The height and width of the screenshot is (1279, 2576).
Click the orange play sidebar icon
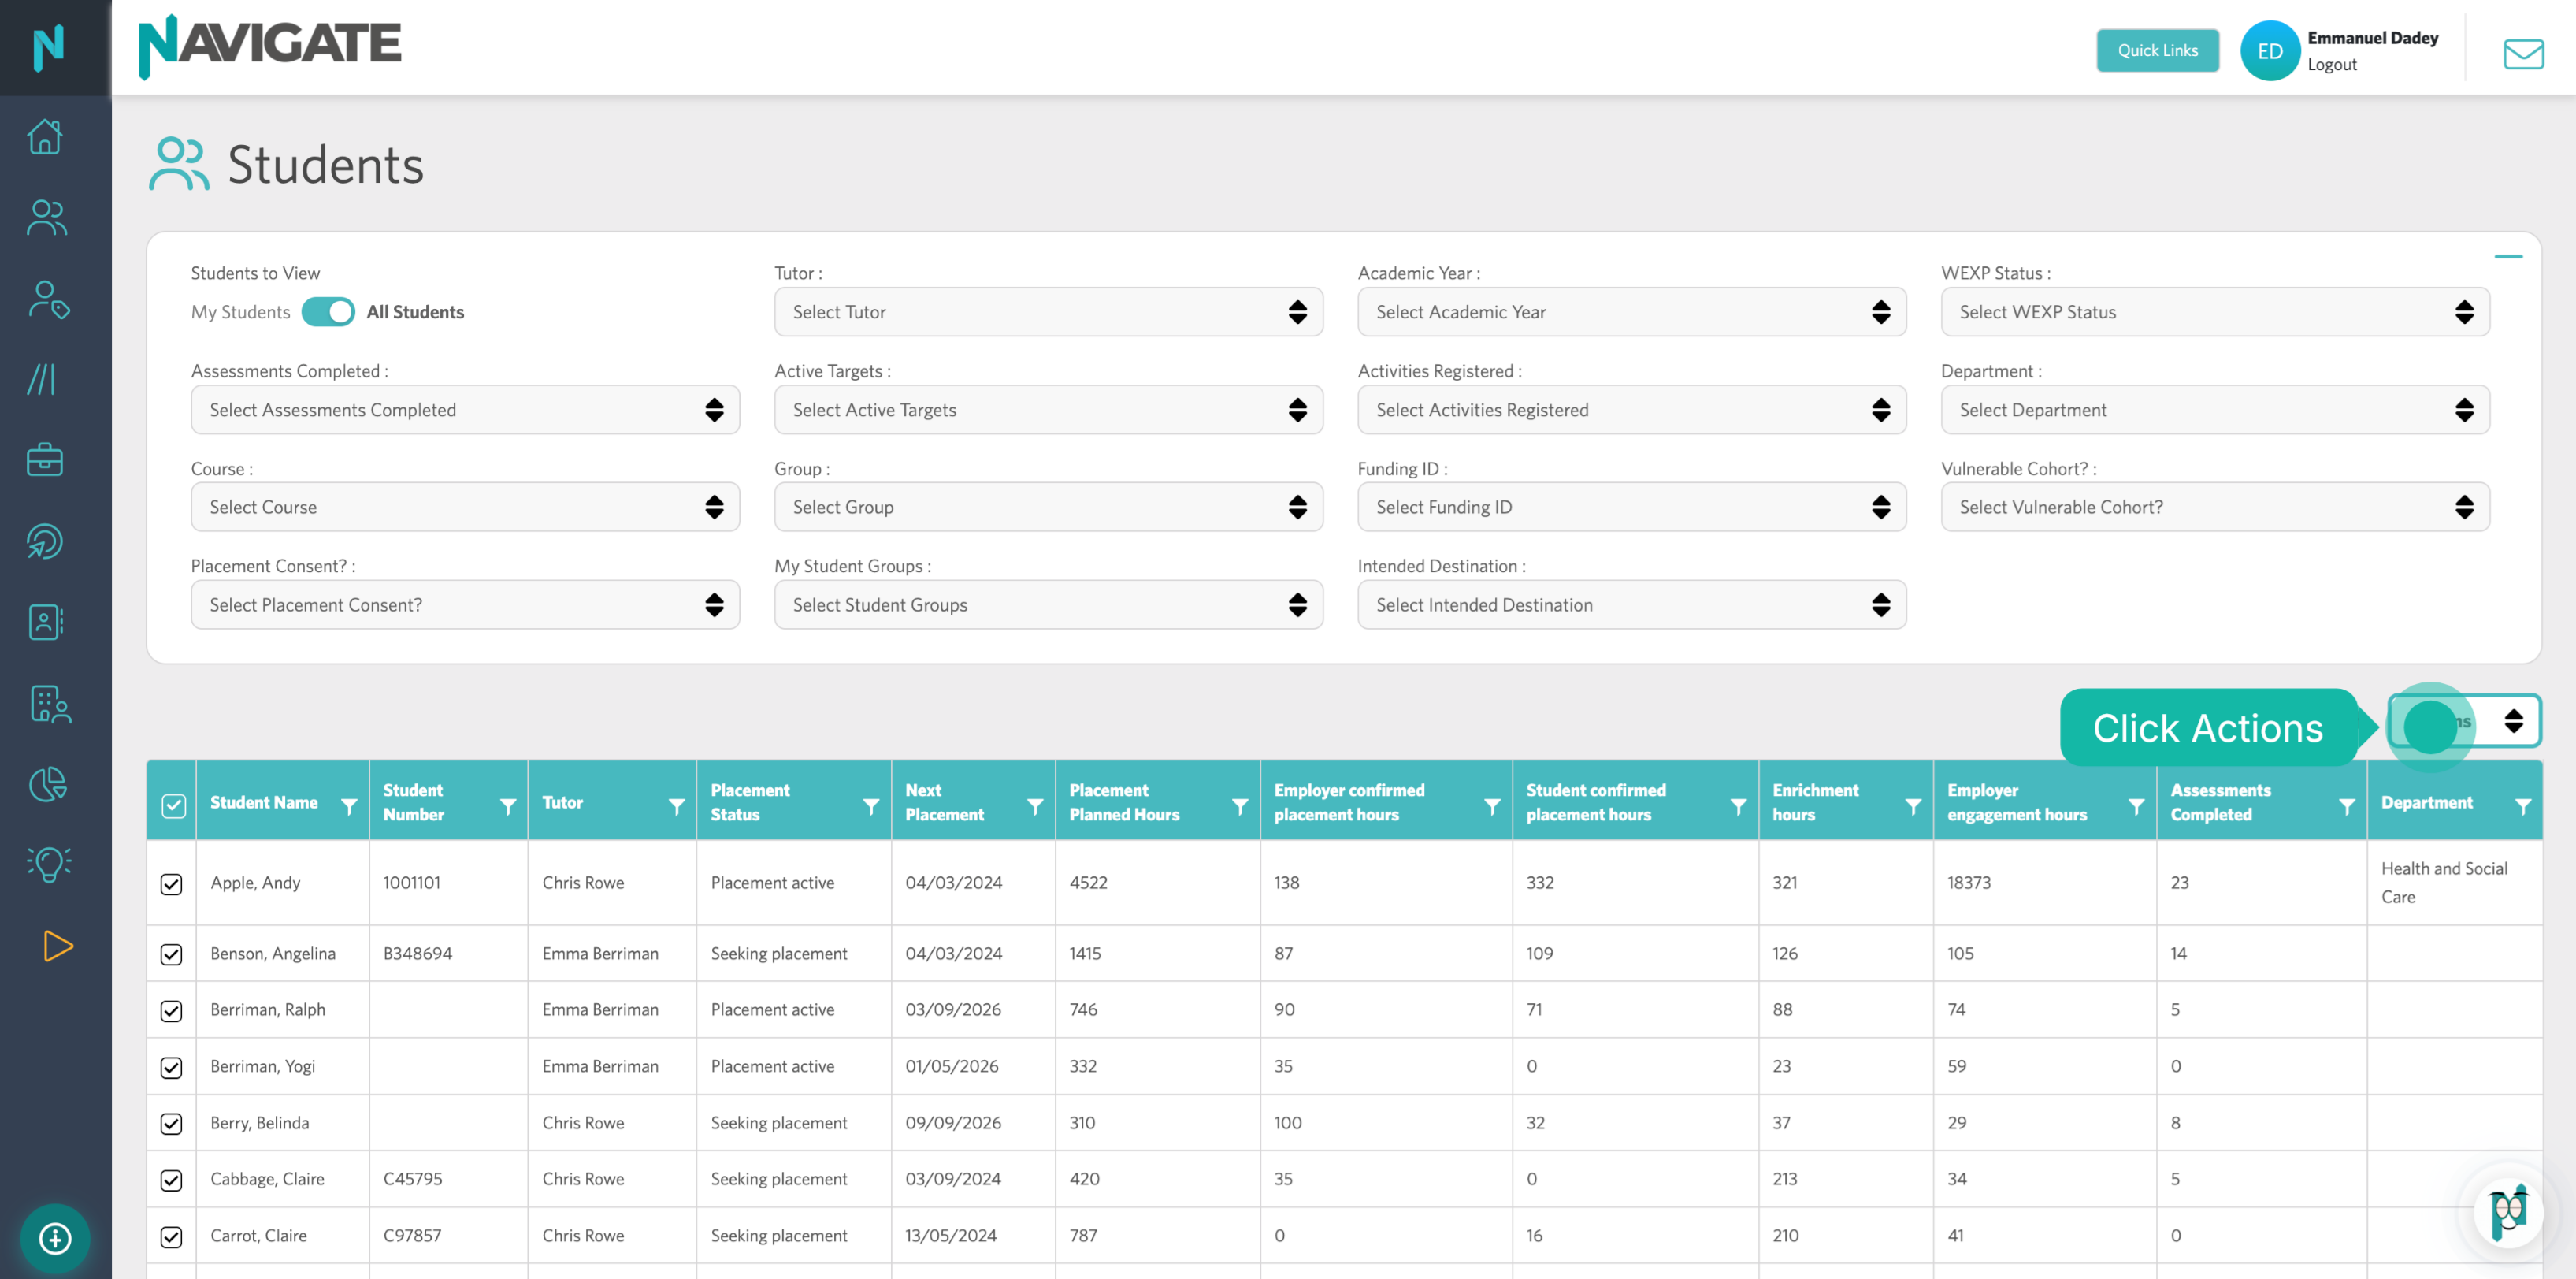click(58, 946)
